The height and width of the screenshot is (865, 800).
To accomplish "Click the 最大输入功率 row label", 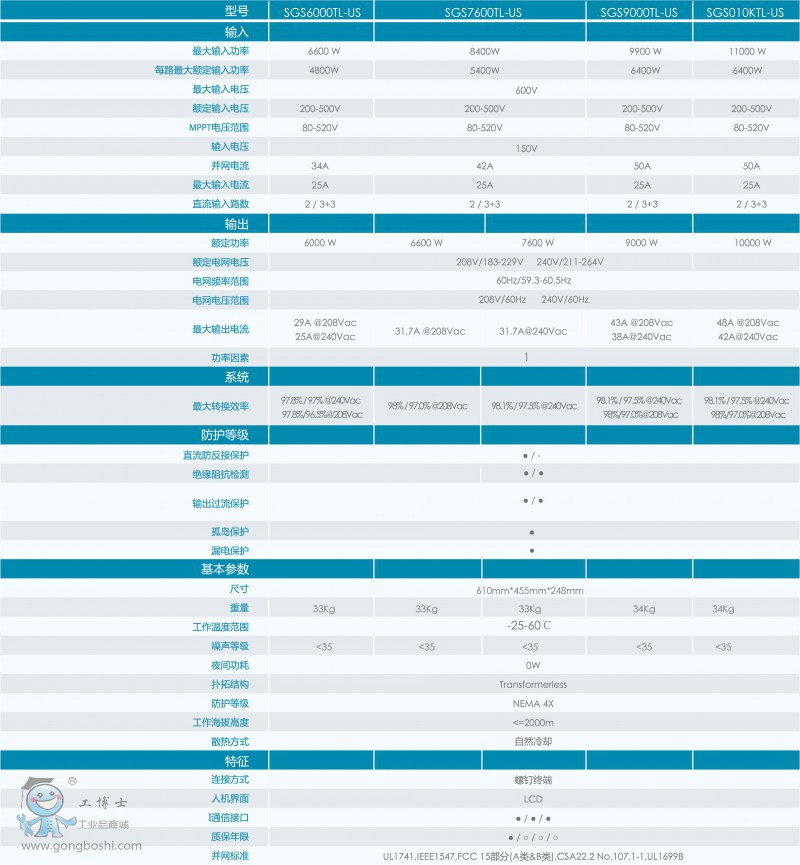I will [x=221, y=51].
